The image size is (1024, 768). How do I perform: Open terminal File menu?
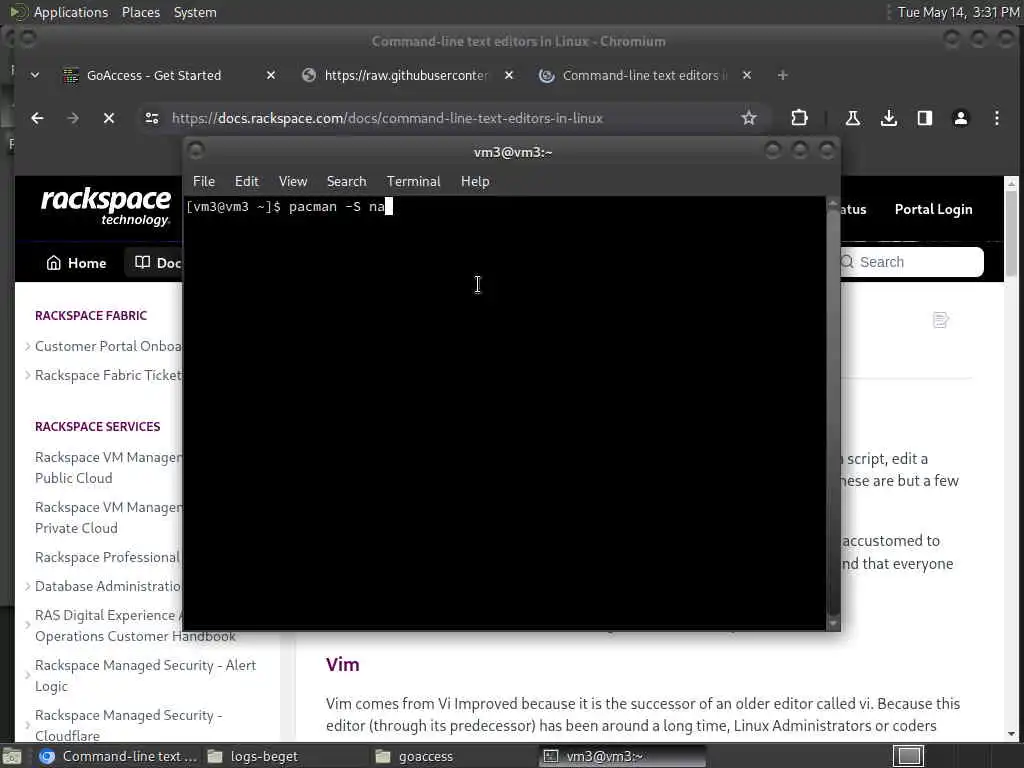(x=204, y=182)
